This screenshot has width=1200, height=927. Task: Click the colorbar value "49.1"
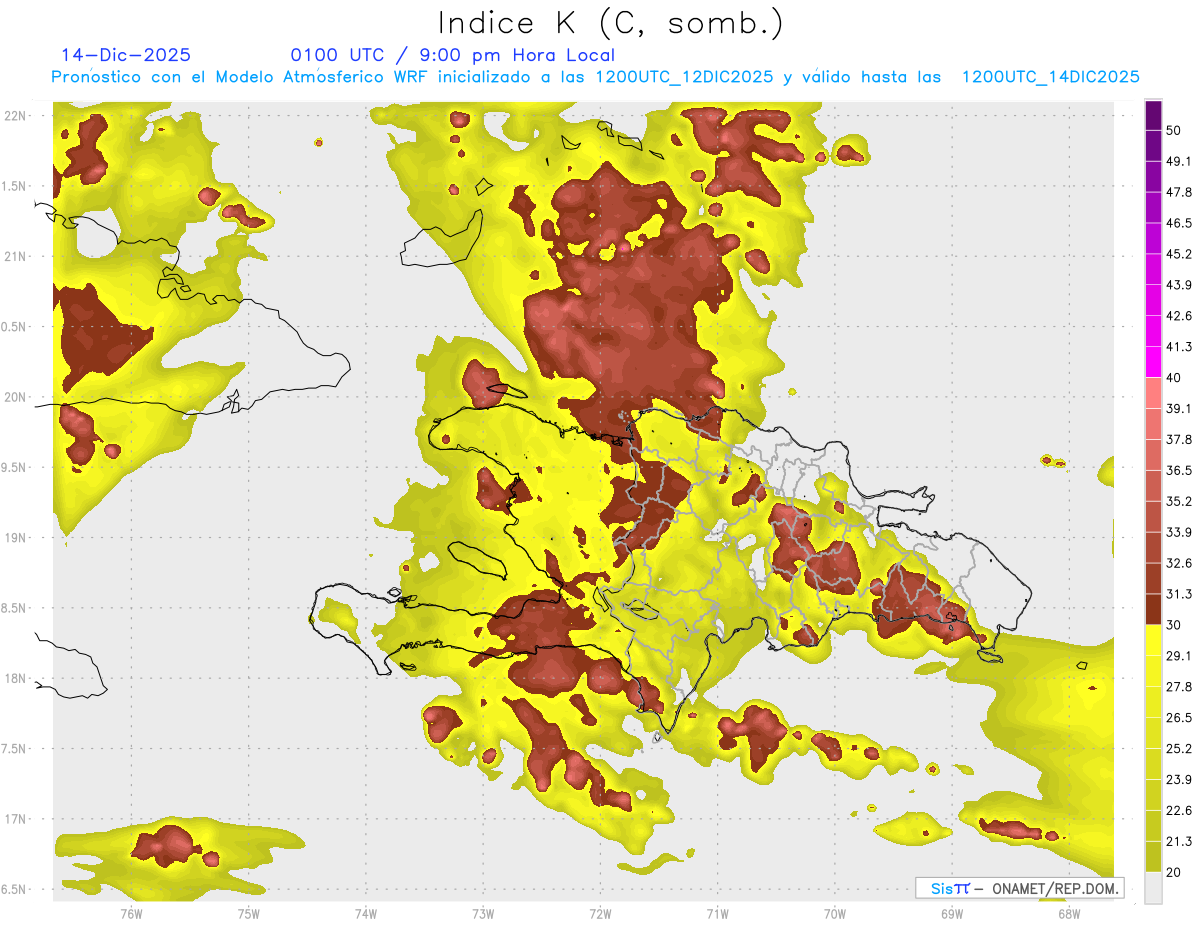click(1179, 161)
